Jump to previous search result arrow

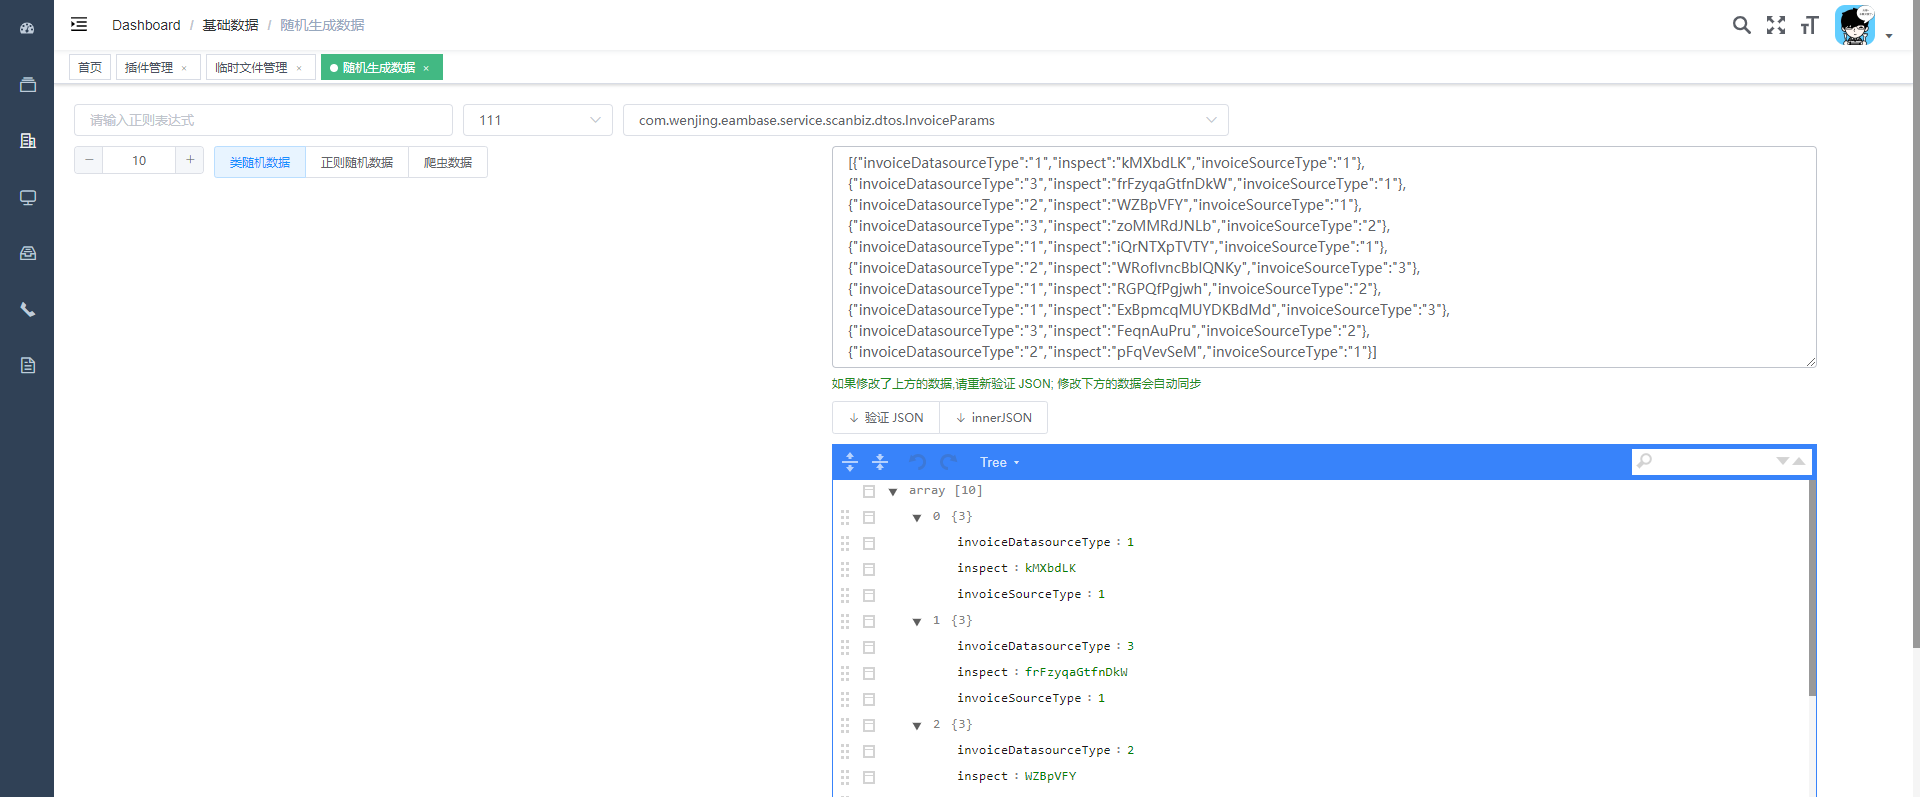1798,461
